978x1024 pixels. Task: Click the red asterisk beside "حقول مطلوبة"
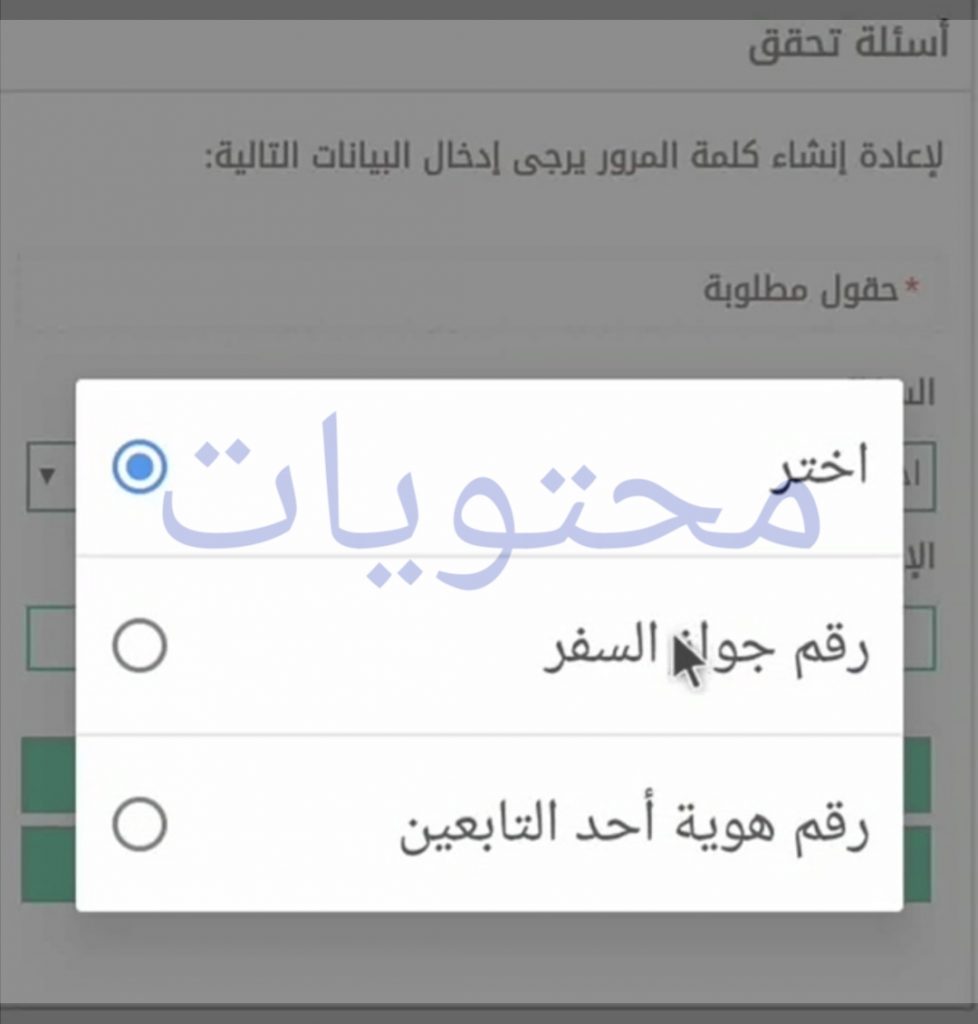(x=911, y=288)
